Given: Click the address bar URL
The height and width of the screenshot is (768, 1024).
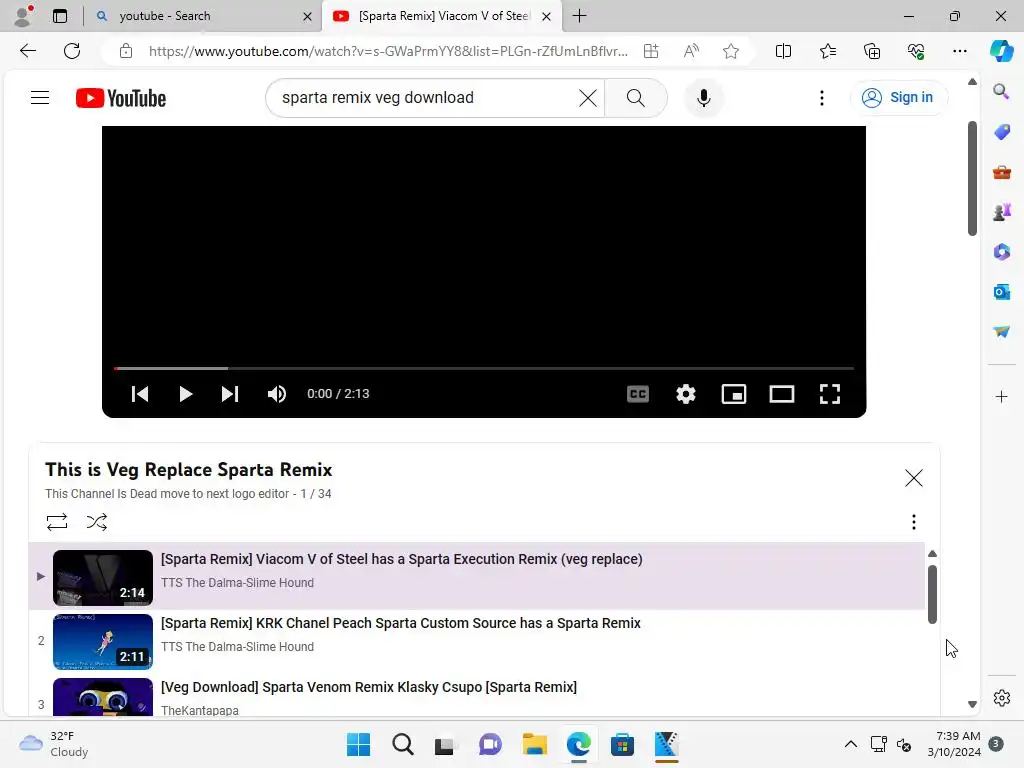Looking at the screenshot, I should (388, 51).
